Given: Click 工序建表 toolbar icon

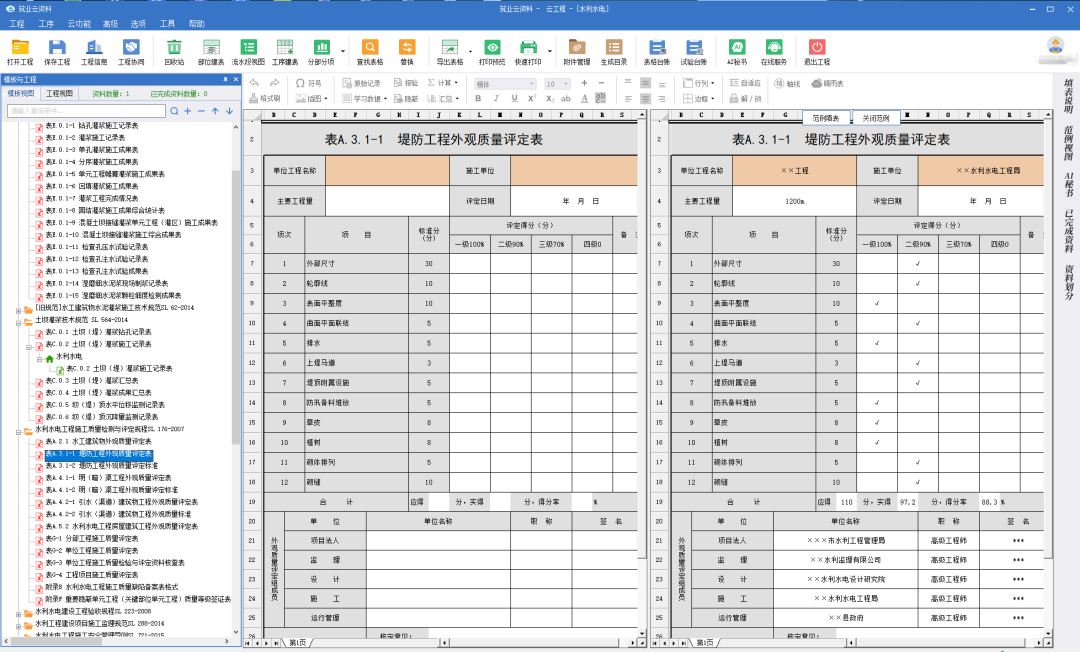Looking at the screenshot, I should pyautogui.click(x=284, y=52).
